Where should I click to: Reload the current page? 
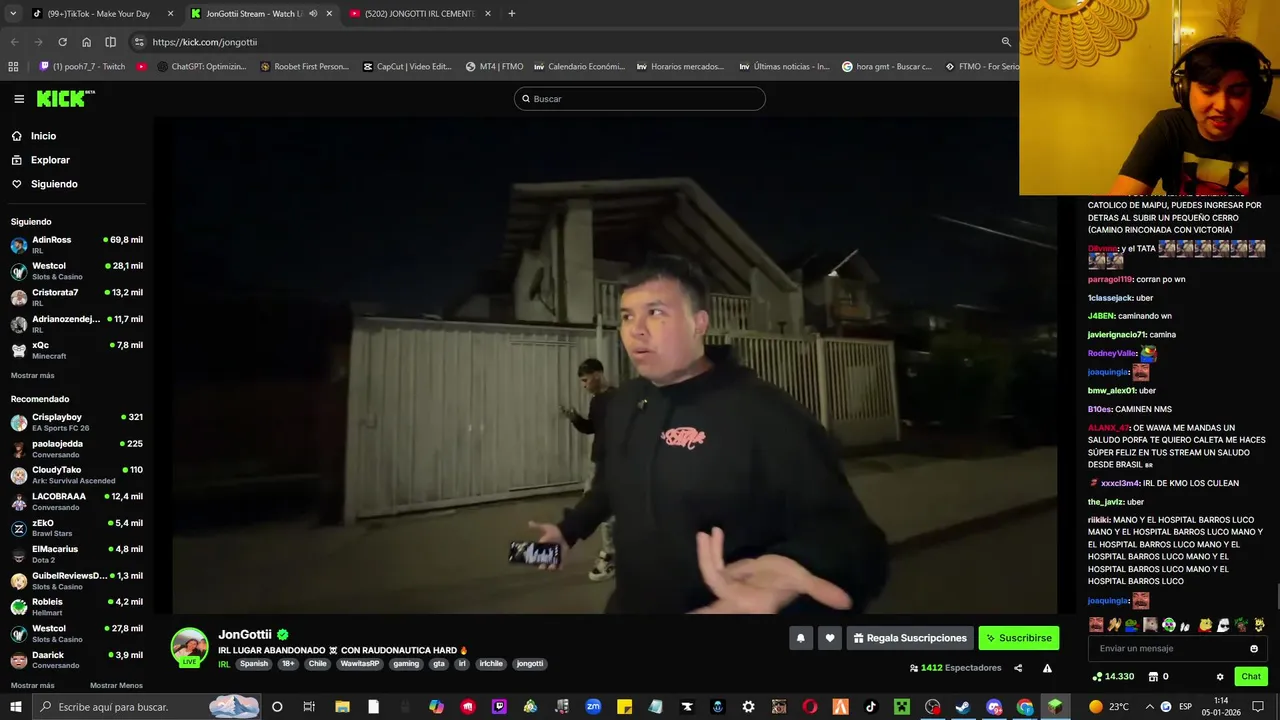coord(62,42)
